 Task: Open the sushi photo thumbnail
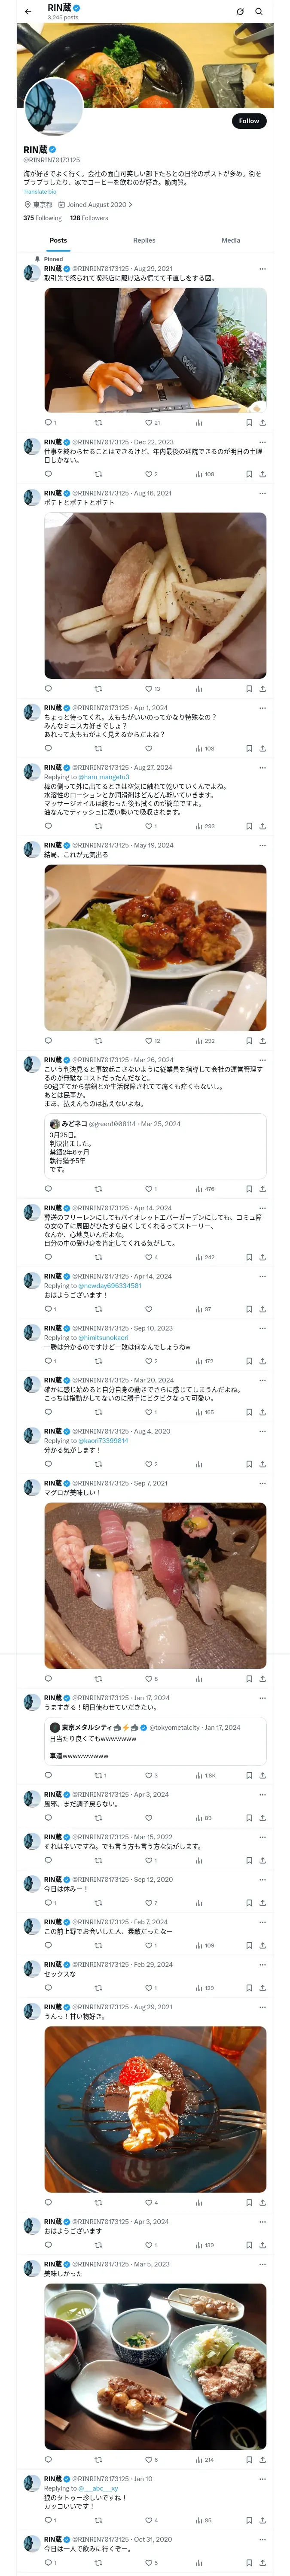[155, 1586]
